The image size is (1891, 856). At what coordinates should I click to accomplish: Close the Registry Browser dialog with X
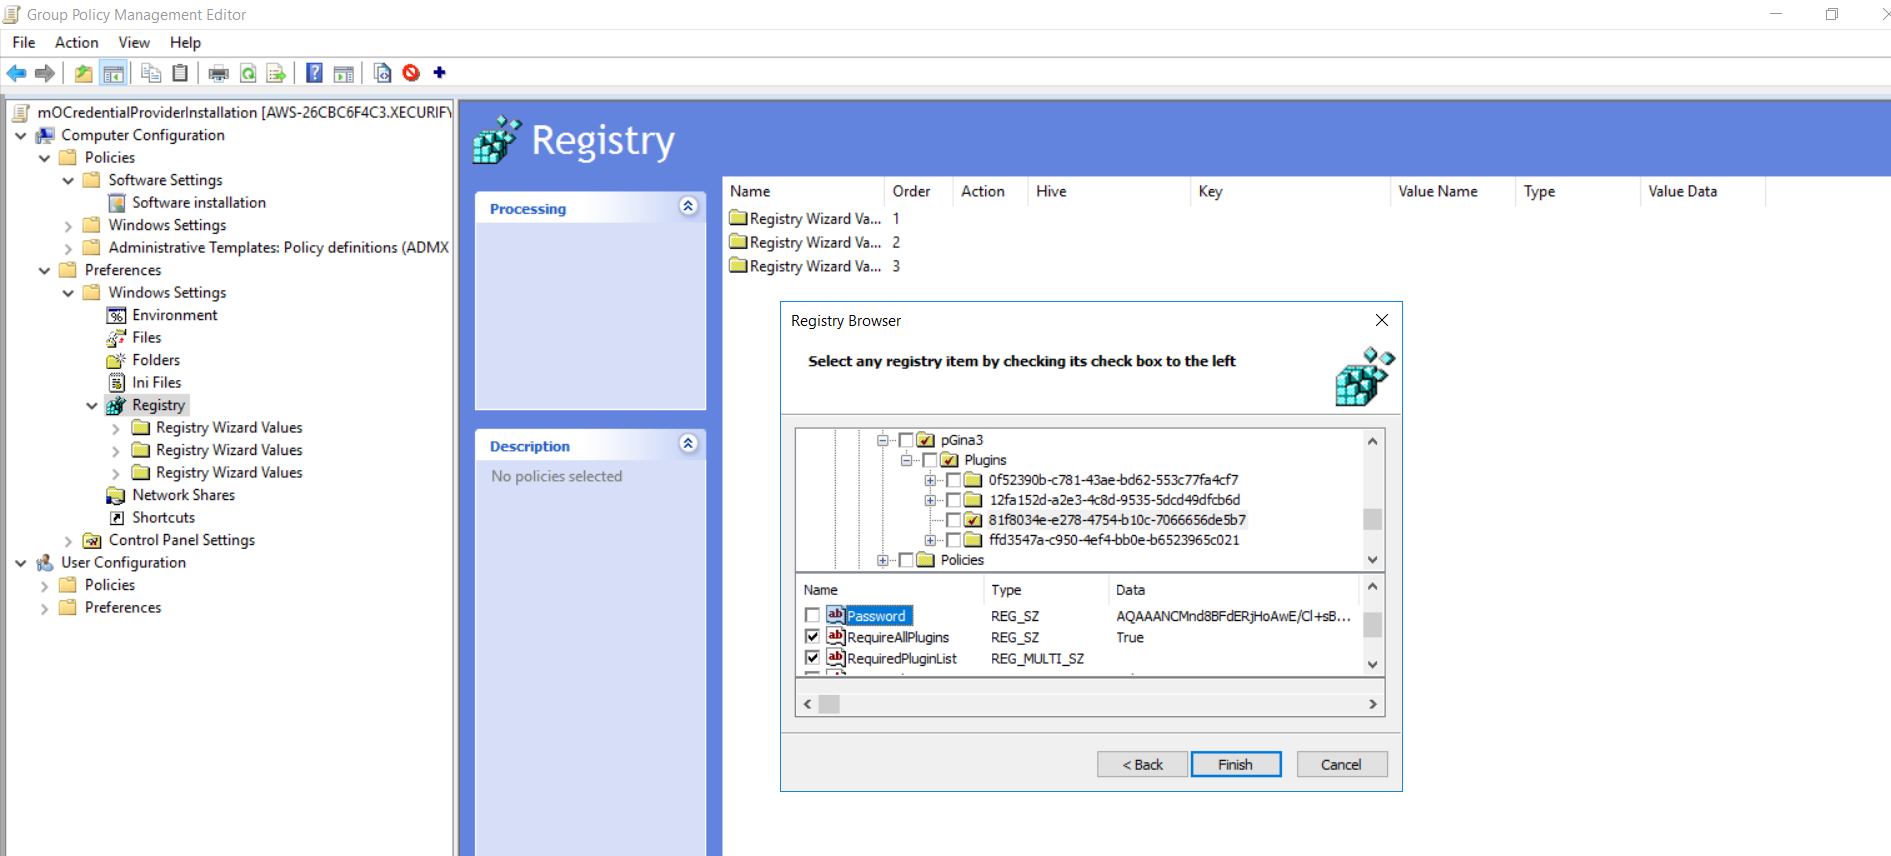click(x=1382, y=320)
